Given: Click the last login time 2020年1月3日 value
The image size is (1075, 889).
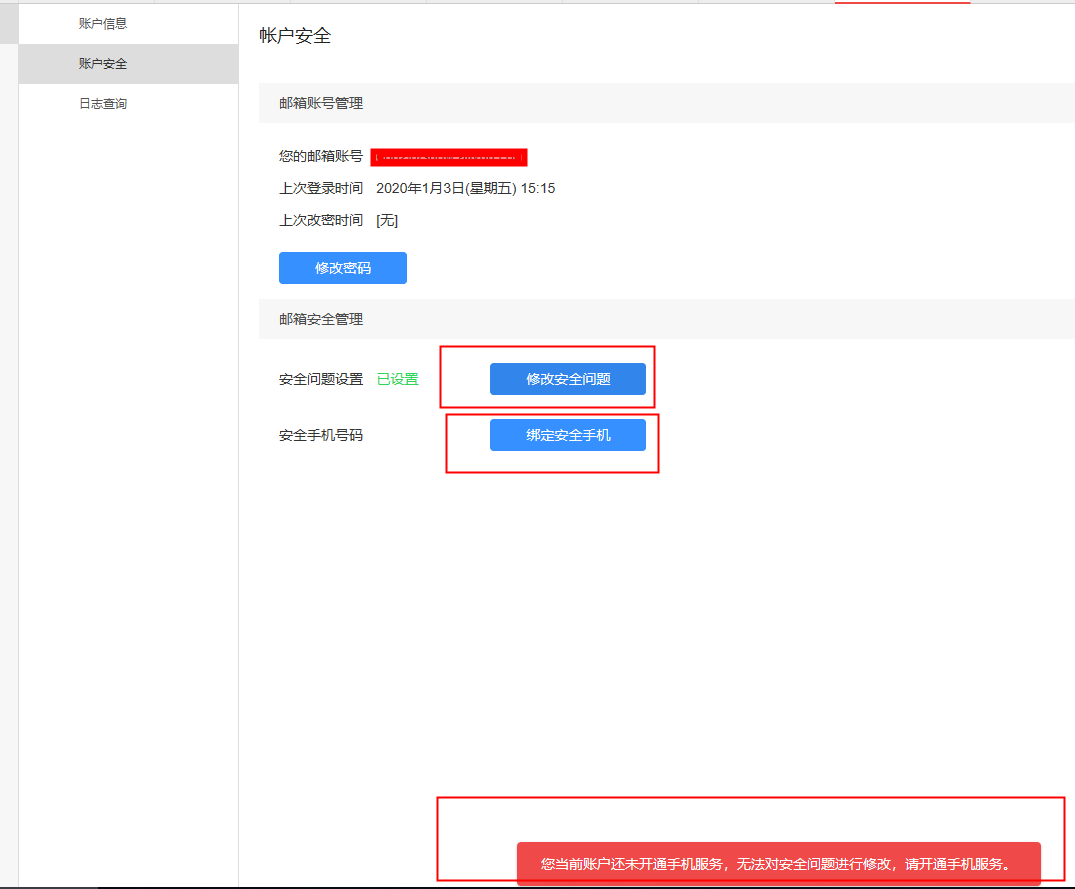Looking at the screenshot, I should 465,188.
